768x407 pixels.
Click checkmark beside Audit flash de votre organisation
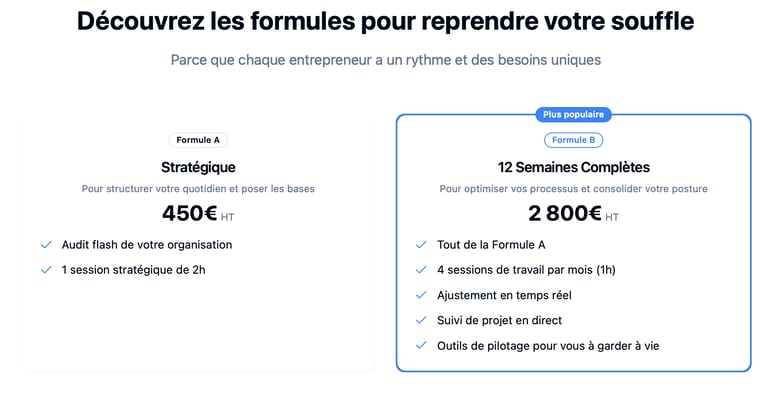click(46, 244)
